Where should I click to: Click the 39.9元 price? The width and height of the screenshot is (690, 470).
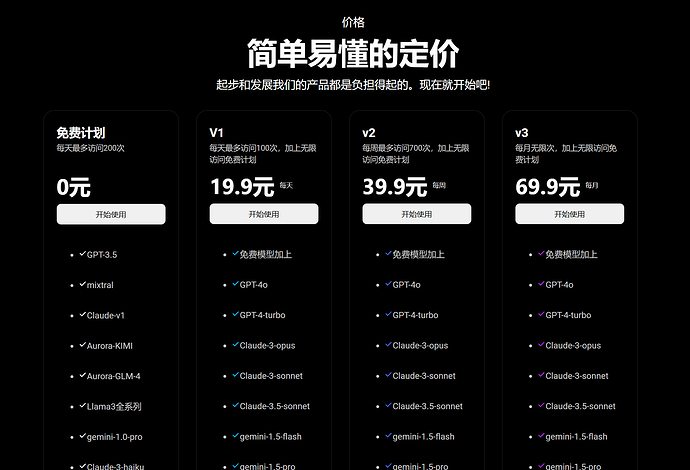coord(395,187)
